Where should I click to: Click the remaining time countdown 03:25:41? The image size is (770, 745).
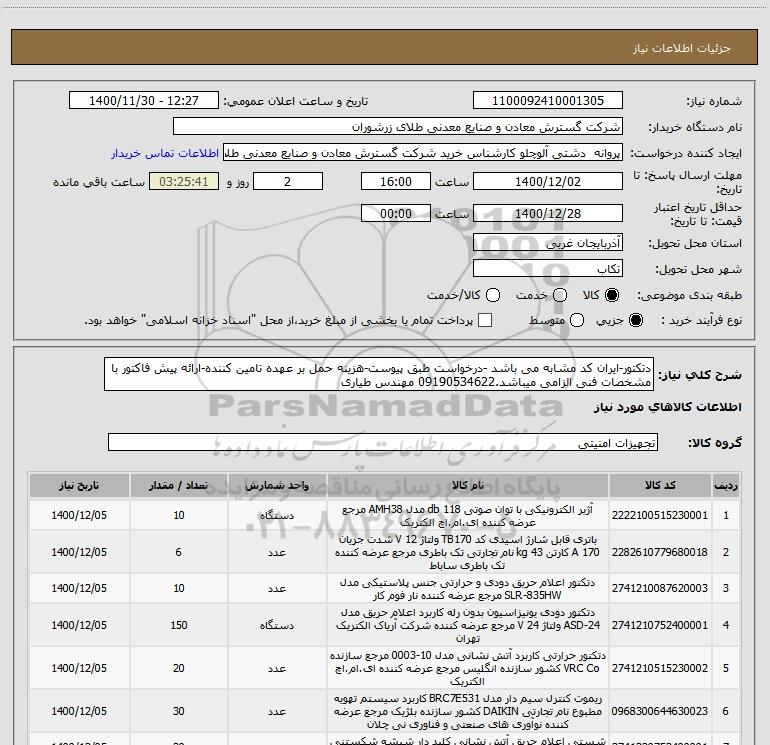click(x=184, y=181)
